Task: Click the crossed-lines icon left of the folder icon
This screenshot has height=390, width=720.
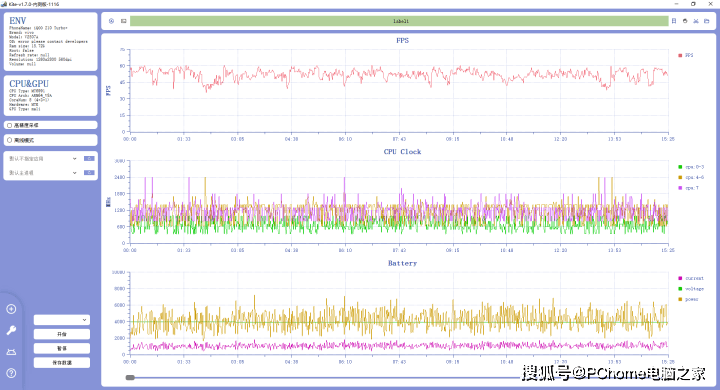Action: (696, 21)
